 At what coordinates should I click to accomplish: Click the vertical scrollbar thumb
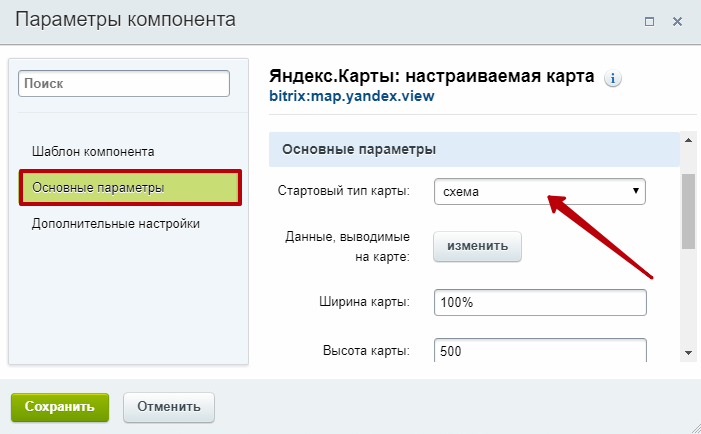click(x=688, y=211)
